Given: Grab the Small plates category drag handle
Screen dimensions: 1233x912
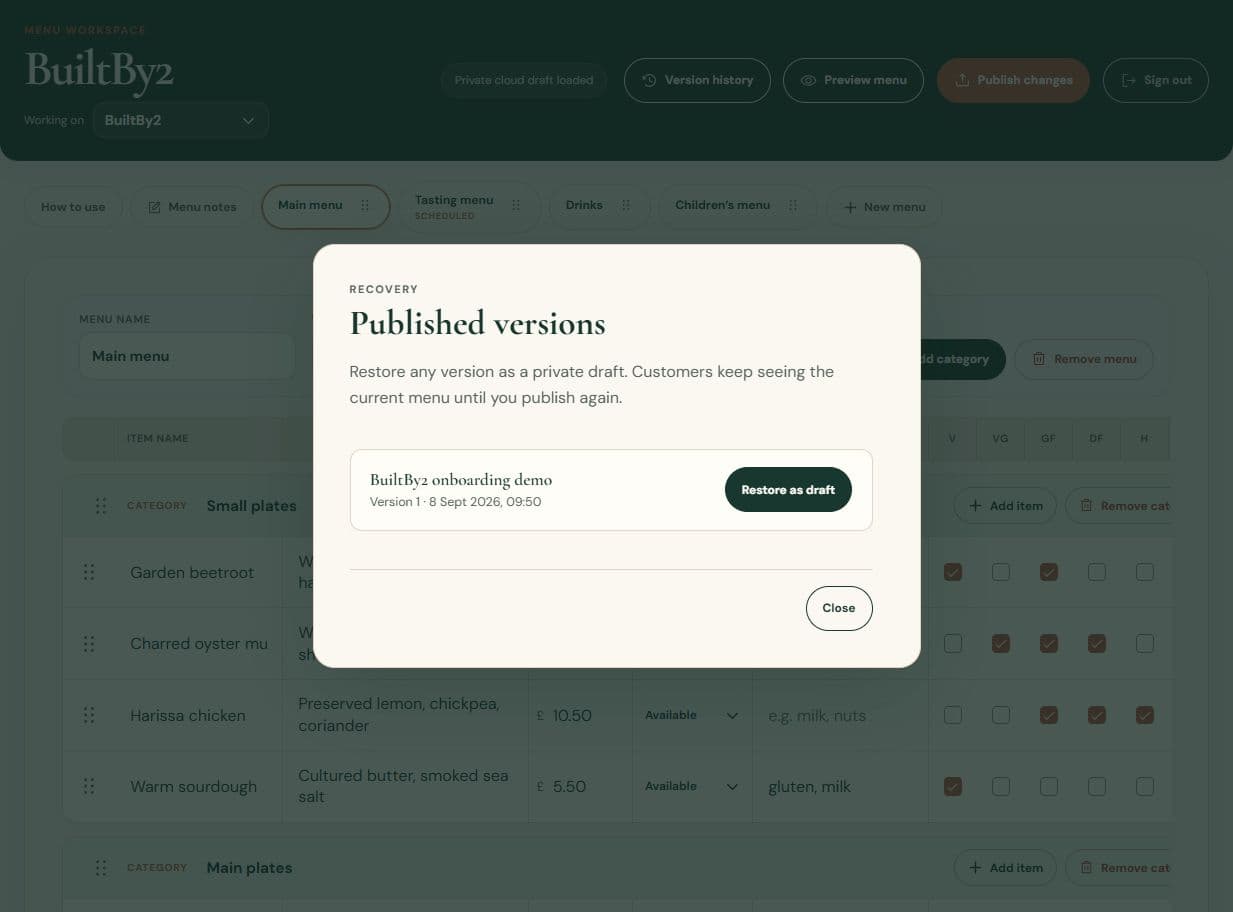Looking at the screenshot, I should [x=101, y=506].
